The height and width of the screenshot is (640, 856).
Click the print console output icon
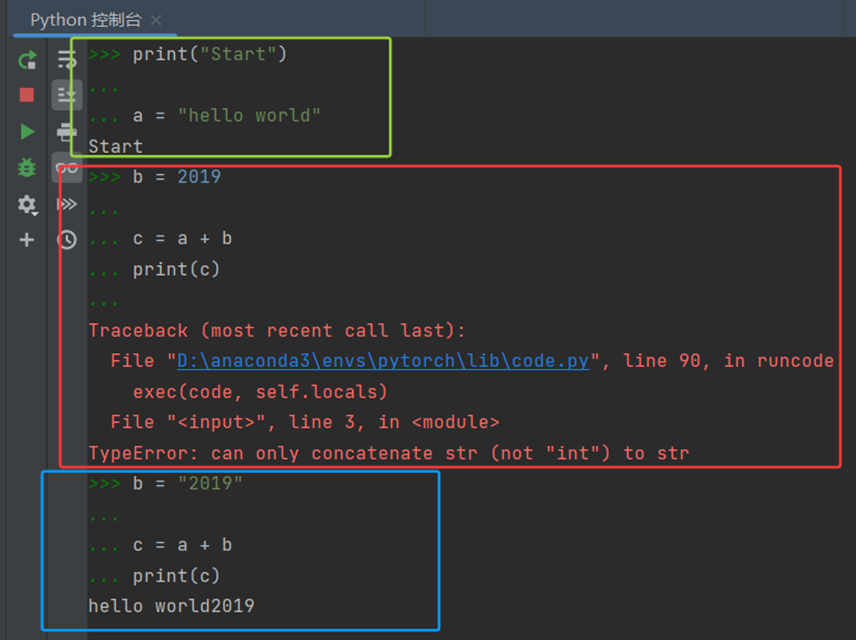pyautogui.click(x=67, y=132)
